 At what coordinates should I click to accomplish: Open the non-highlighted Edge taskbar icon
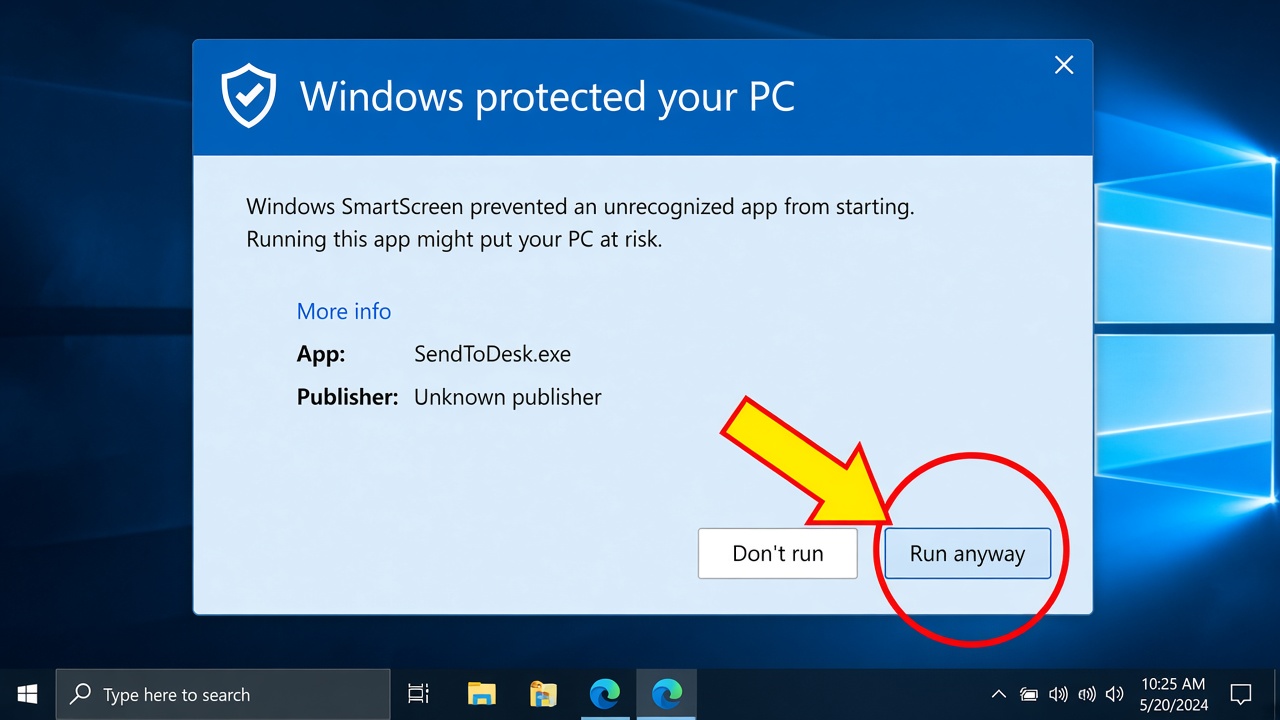tap(604, 694)
